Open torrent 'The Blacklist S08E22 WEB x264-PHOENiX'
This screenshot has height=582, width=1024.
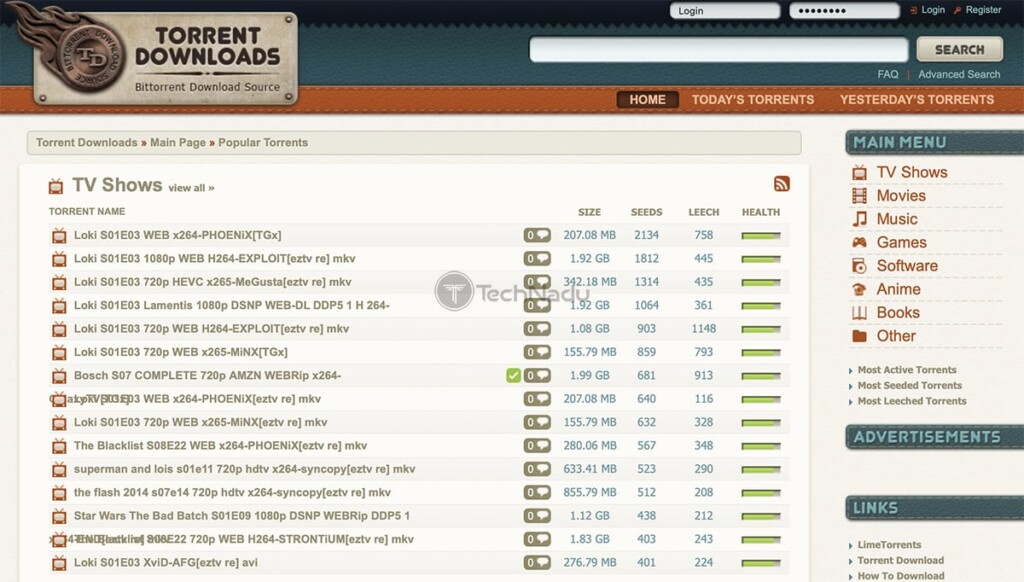[220, 445]
